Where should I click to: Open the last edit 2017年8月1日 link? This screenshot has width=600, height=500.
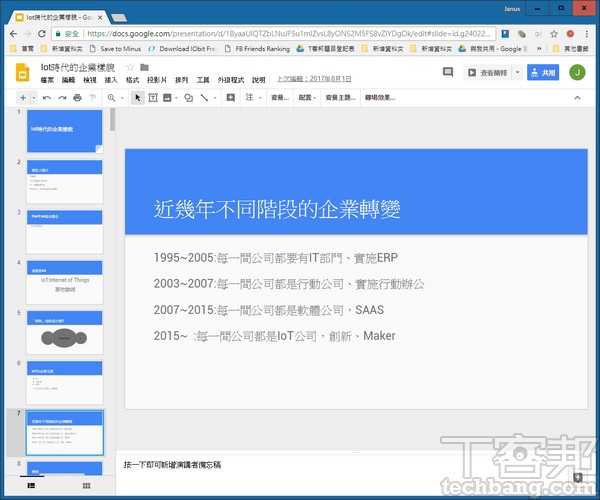click(x=314, y=79)
